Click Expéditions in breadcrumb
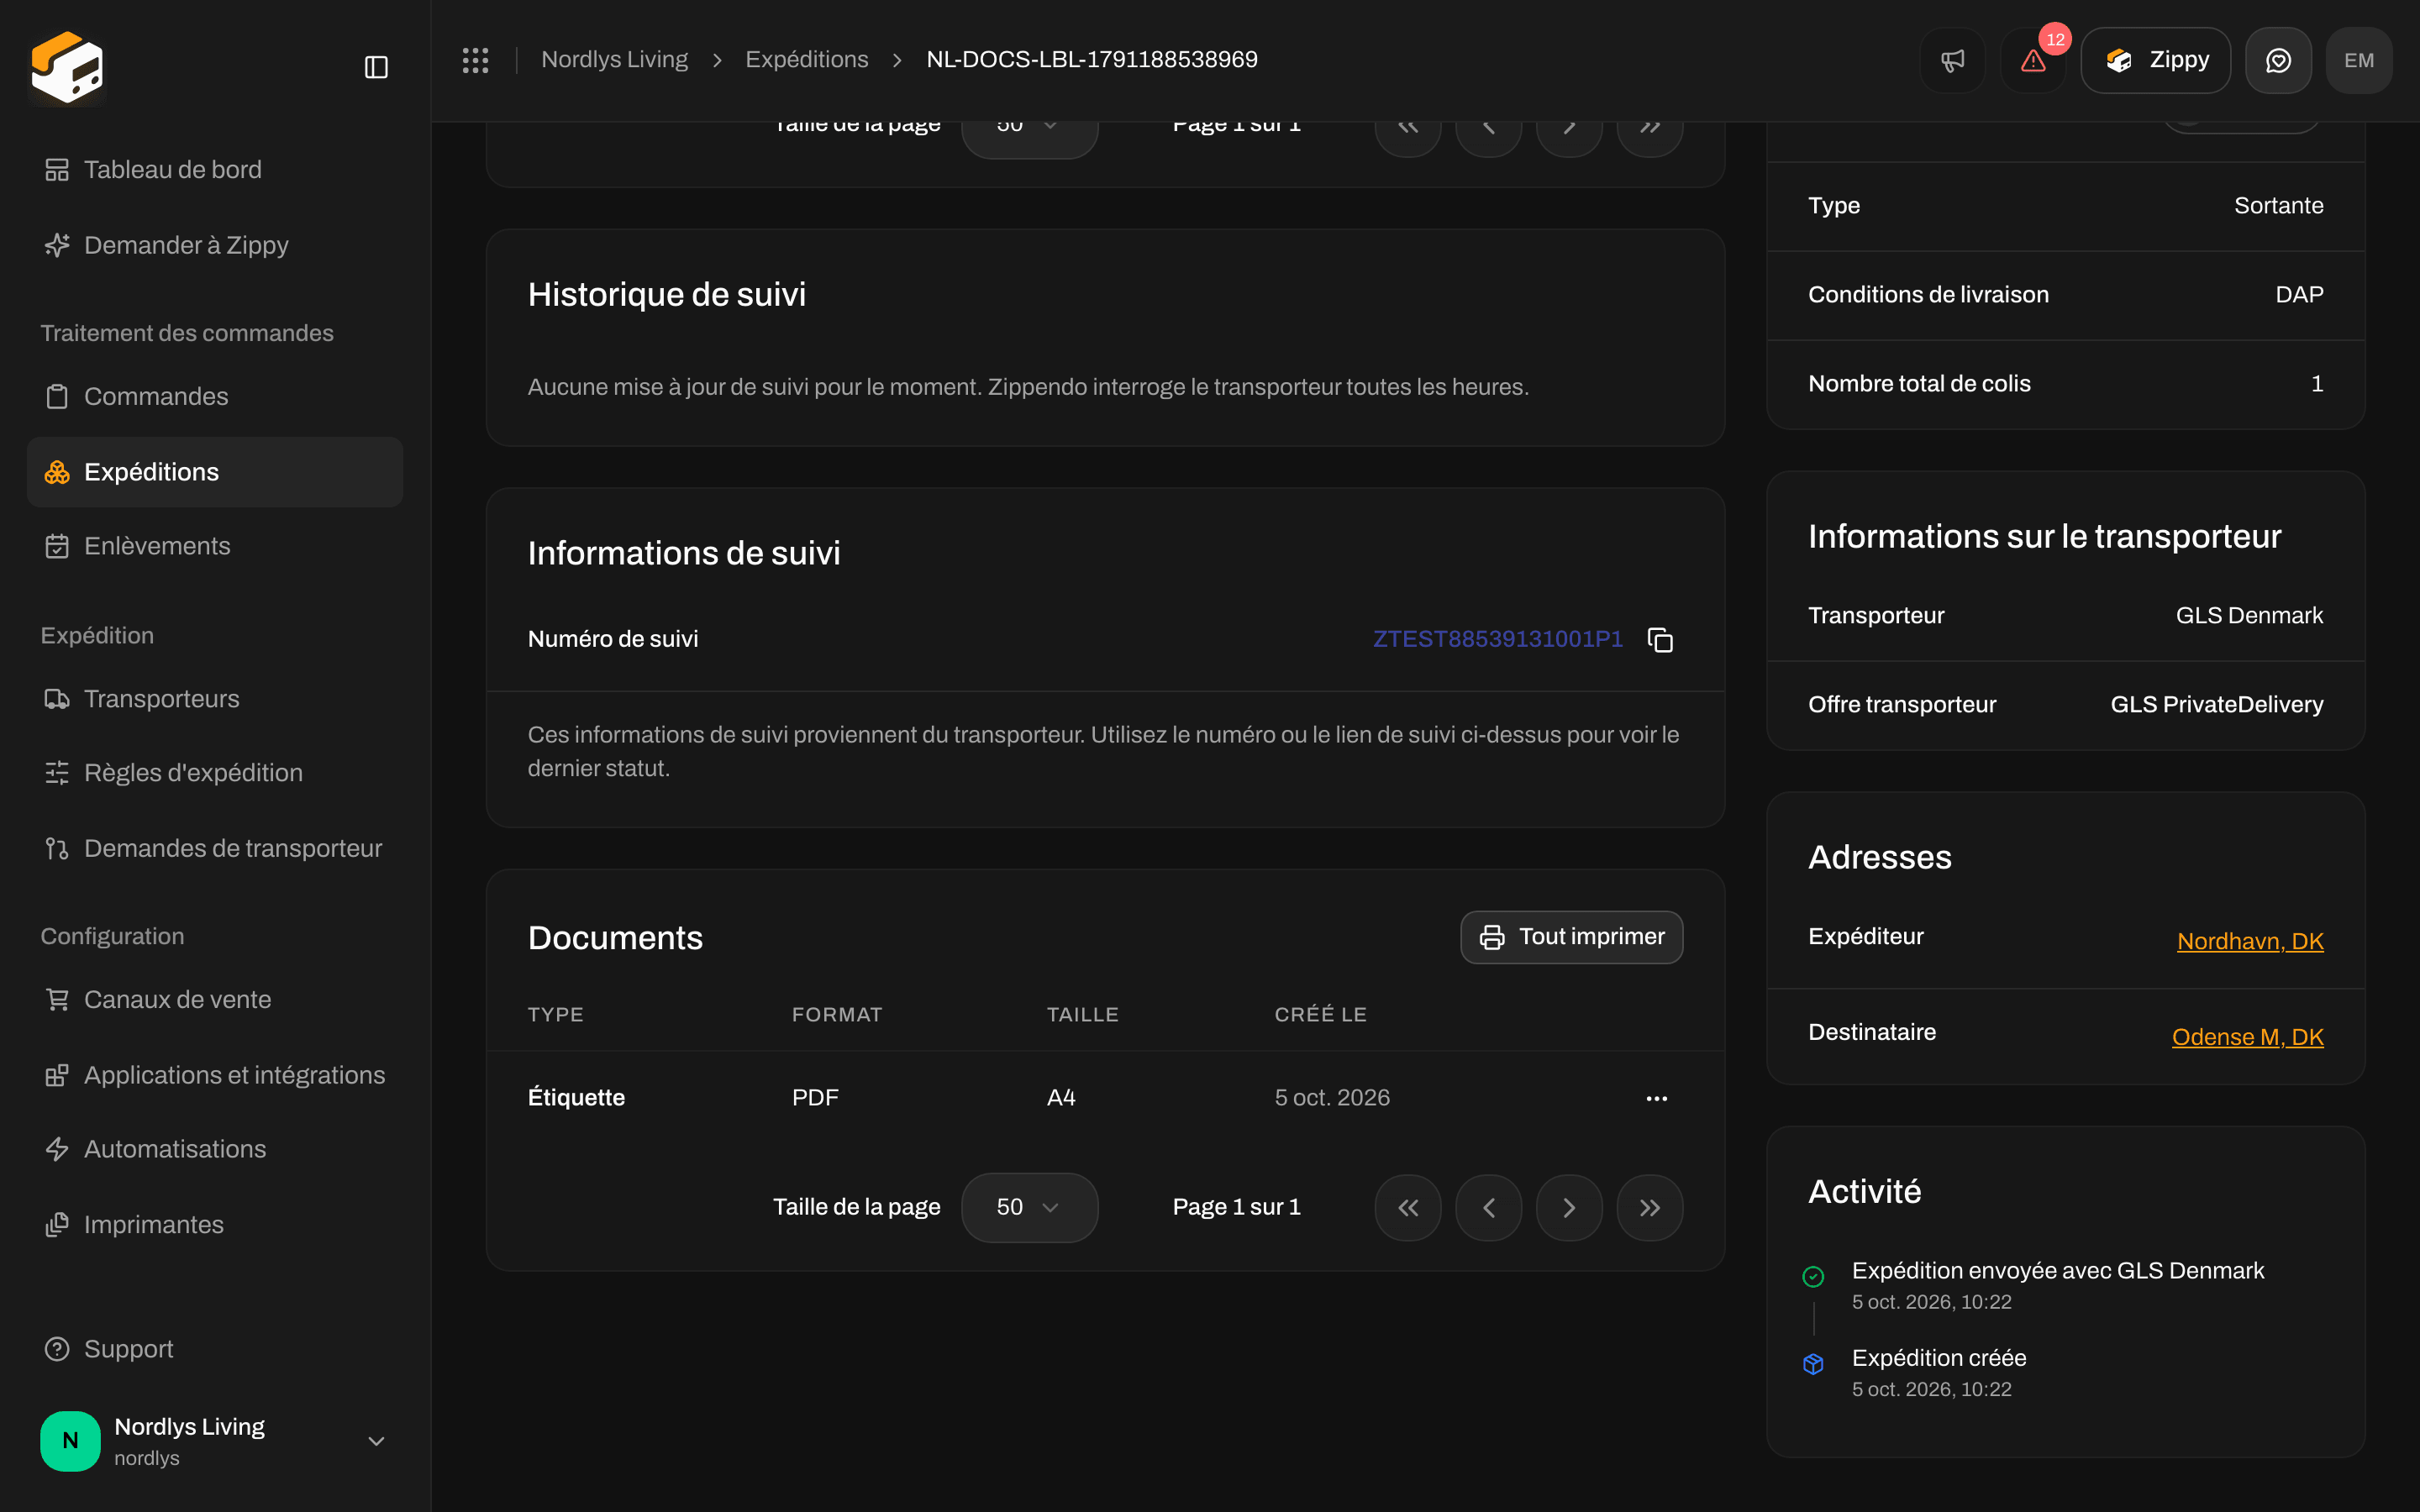The height and width of the screenshot is (1512, 2420). [806, 60]
